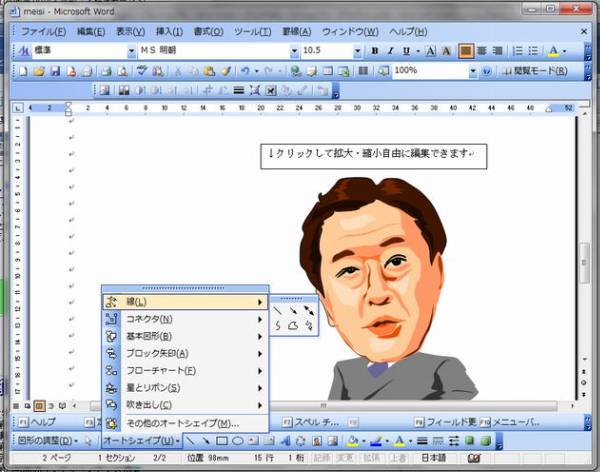The width and height of the screenshot is (600, 472).
Task: Click フィールド更 function key button
Action: click(445, 422)
